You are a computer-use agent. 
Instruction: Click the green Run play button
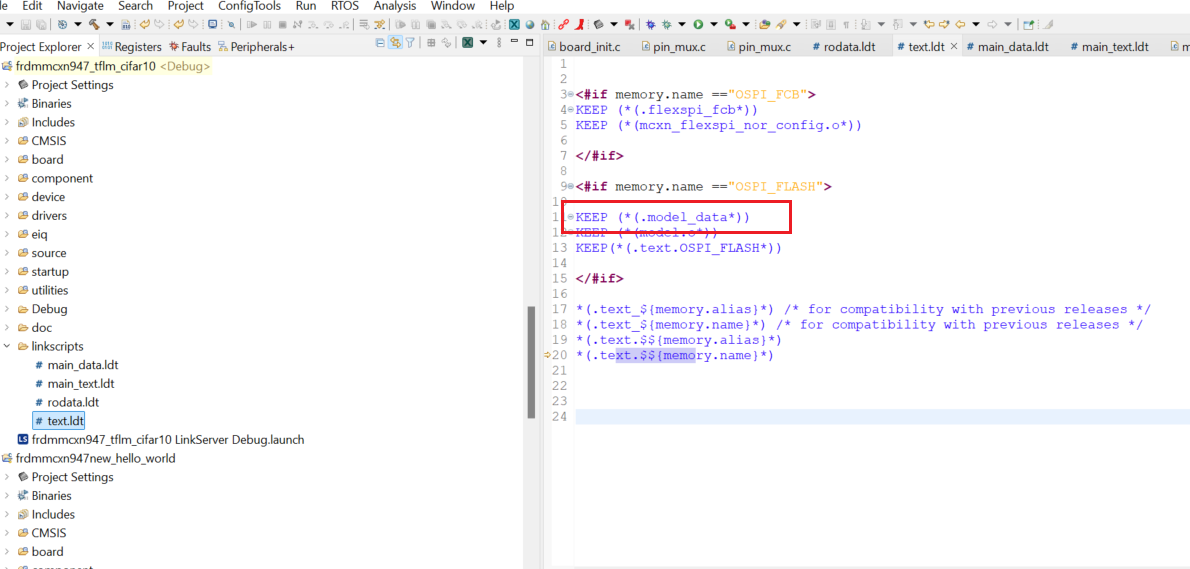(697, 24)
